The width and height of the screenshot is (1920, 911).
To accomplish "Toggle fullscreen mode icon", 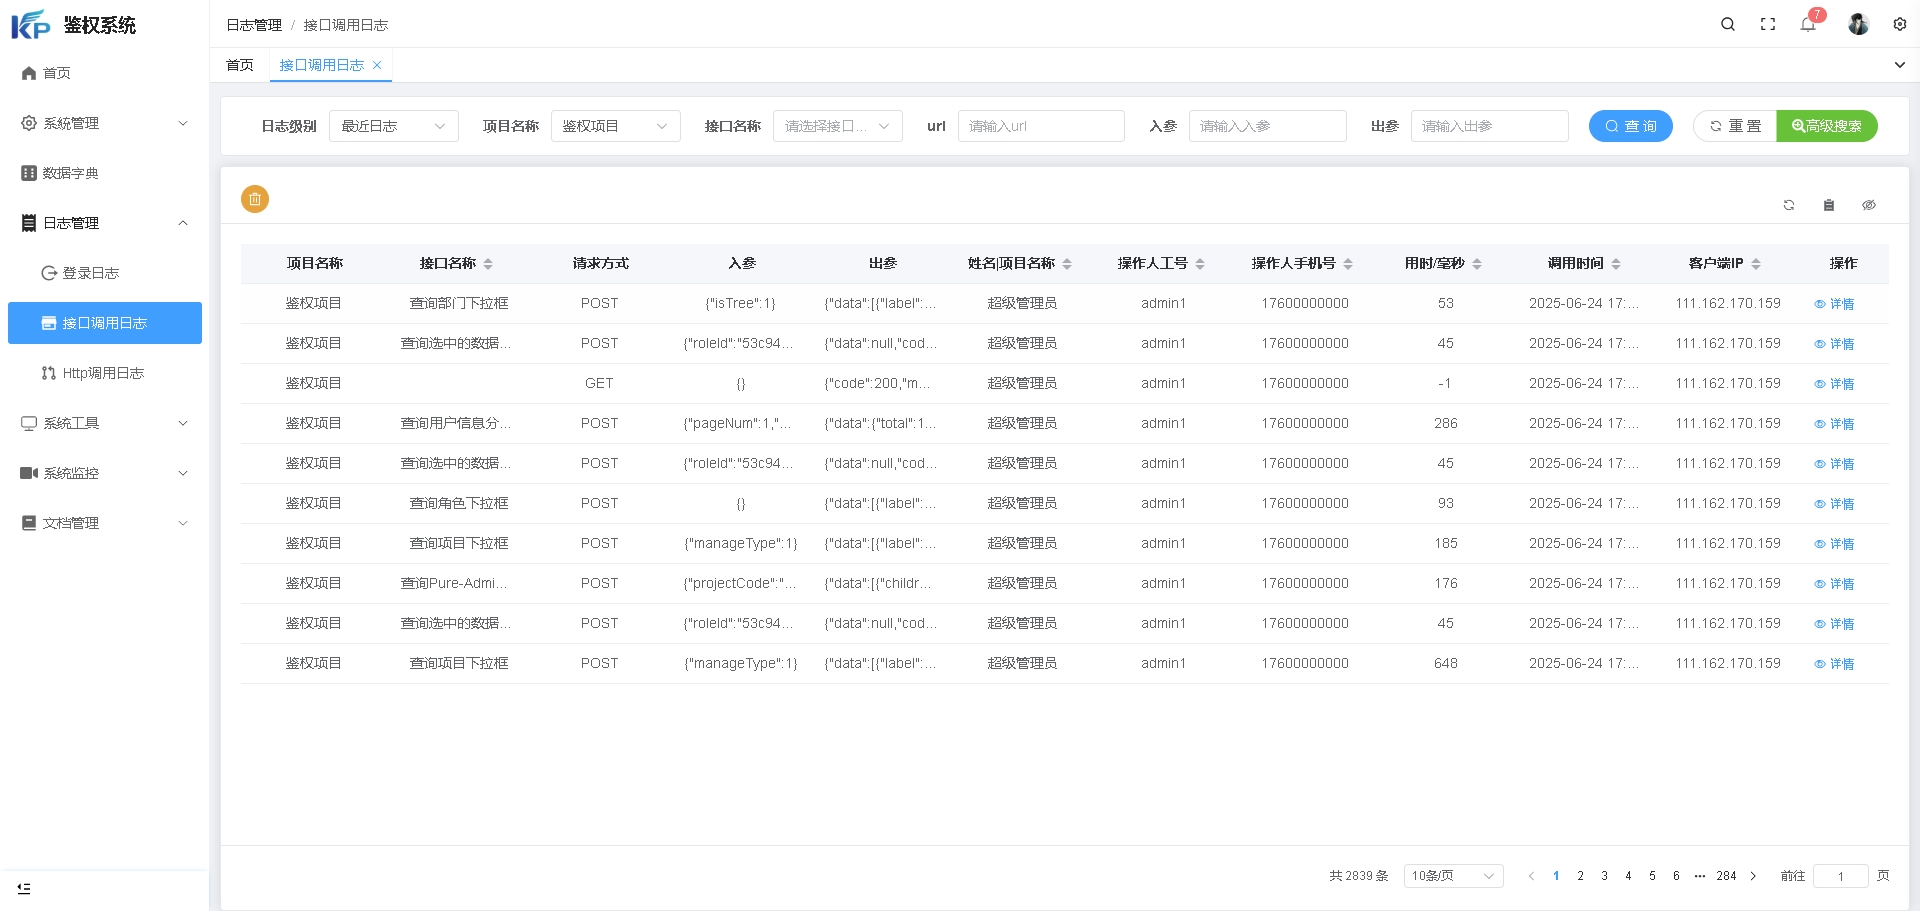I will click(x=1768, y=24).
